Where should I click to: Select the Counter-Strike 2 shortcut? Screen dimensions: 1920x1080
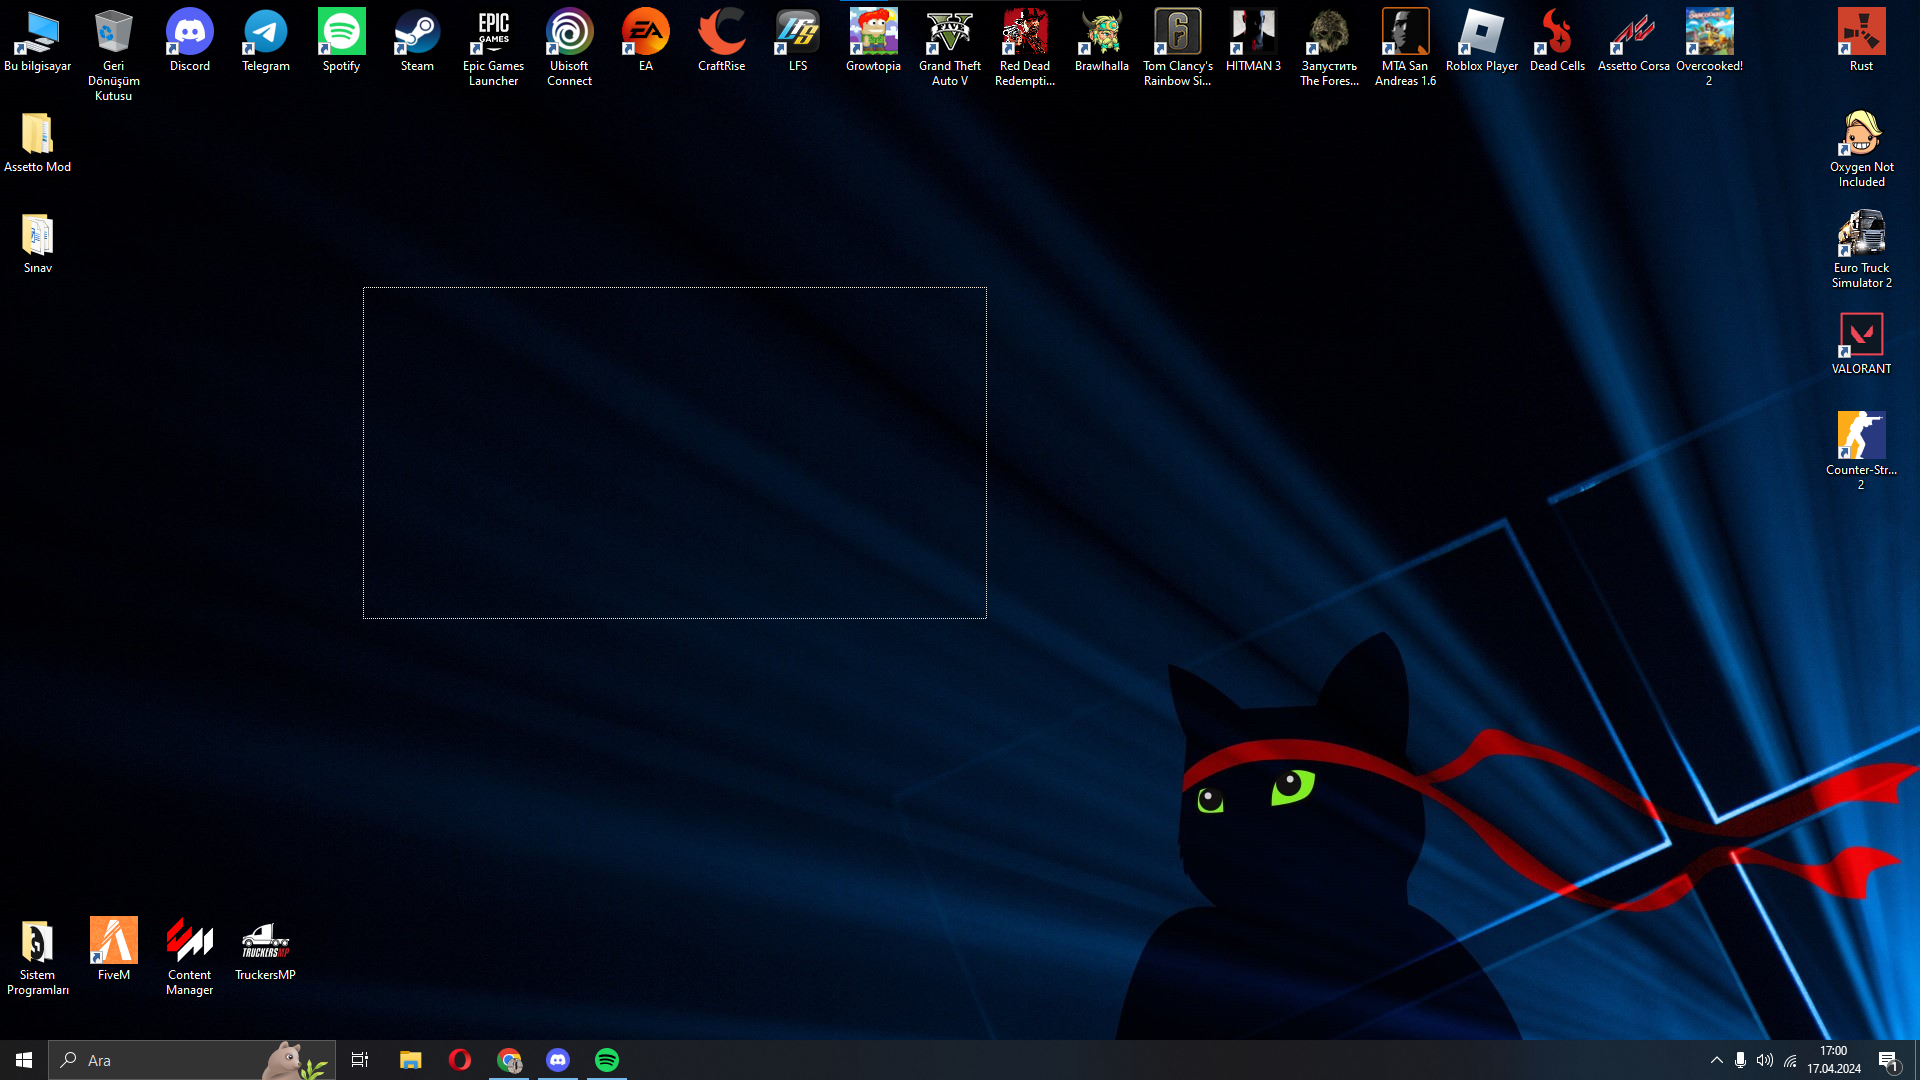click(1862, 452)
